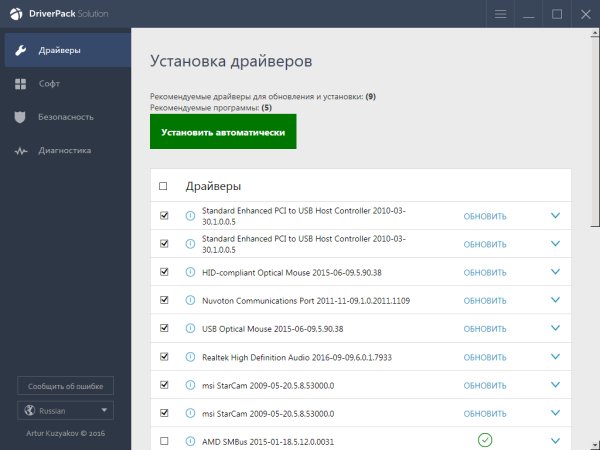Expand the AMD SMBus row chevron

(x=556, y=440)
